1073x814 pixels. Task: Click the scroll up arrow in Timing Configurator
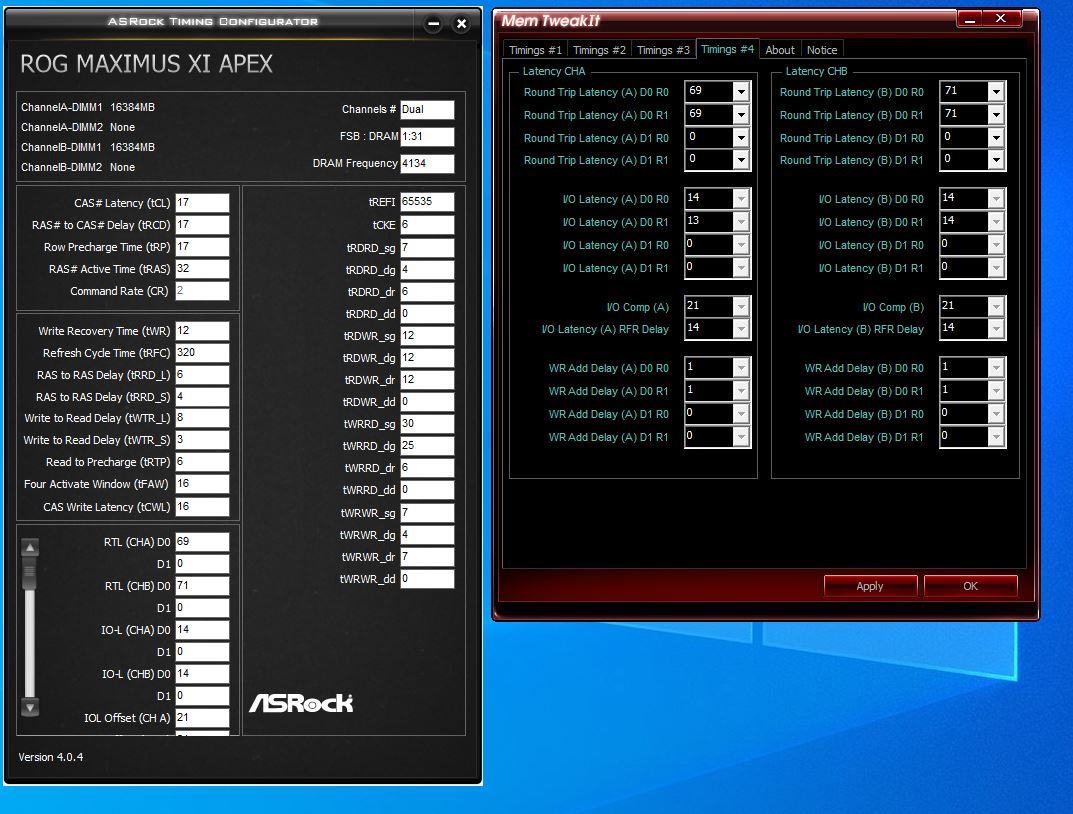(x=30, y=547)
